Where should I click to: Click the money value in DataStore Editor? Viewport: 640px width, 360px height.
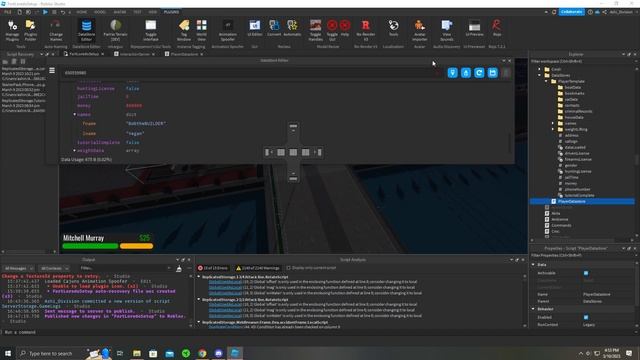134,106
